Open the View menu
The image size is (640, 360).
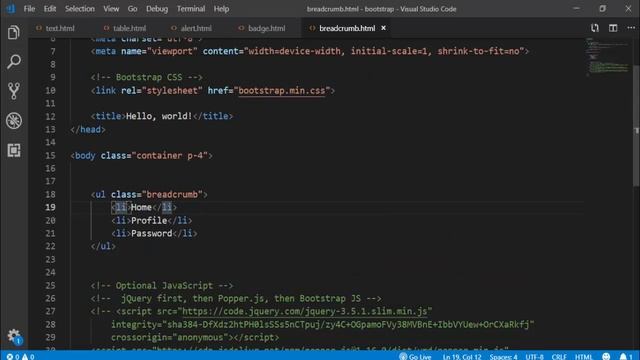pyautogui.click(x=111, y=9)
